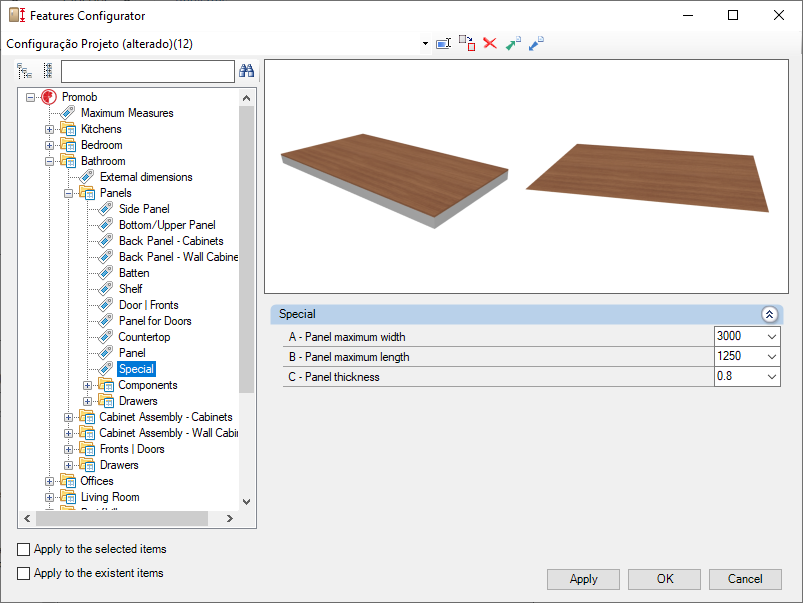The width and height of the screenshot is (809, 613).
Task: Click the binoculars search icon
Action: pyautogui.click(x=247, y=71)
